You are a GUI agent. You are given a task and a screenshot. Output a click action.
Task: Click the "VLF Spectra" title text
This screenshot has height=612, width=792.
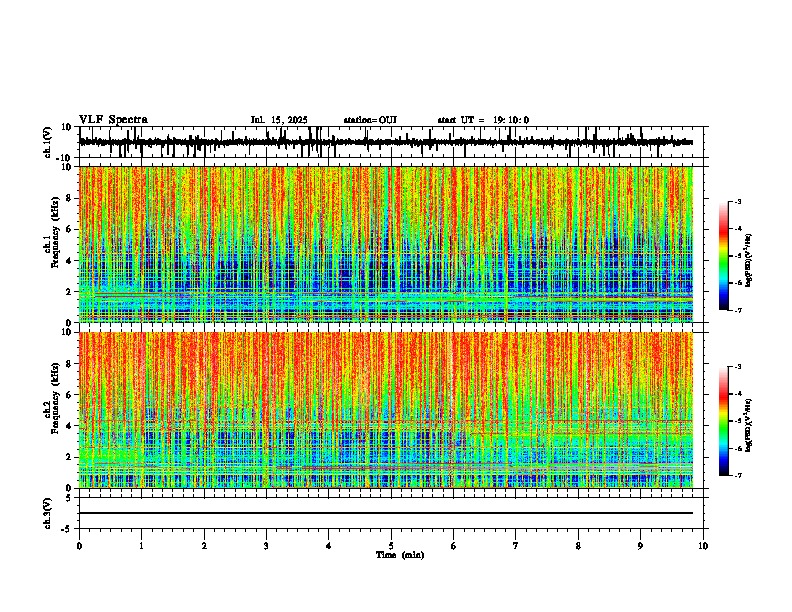[x=113, y=120]
